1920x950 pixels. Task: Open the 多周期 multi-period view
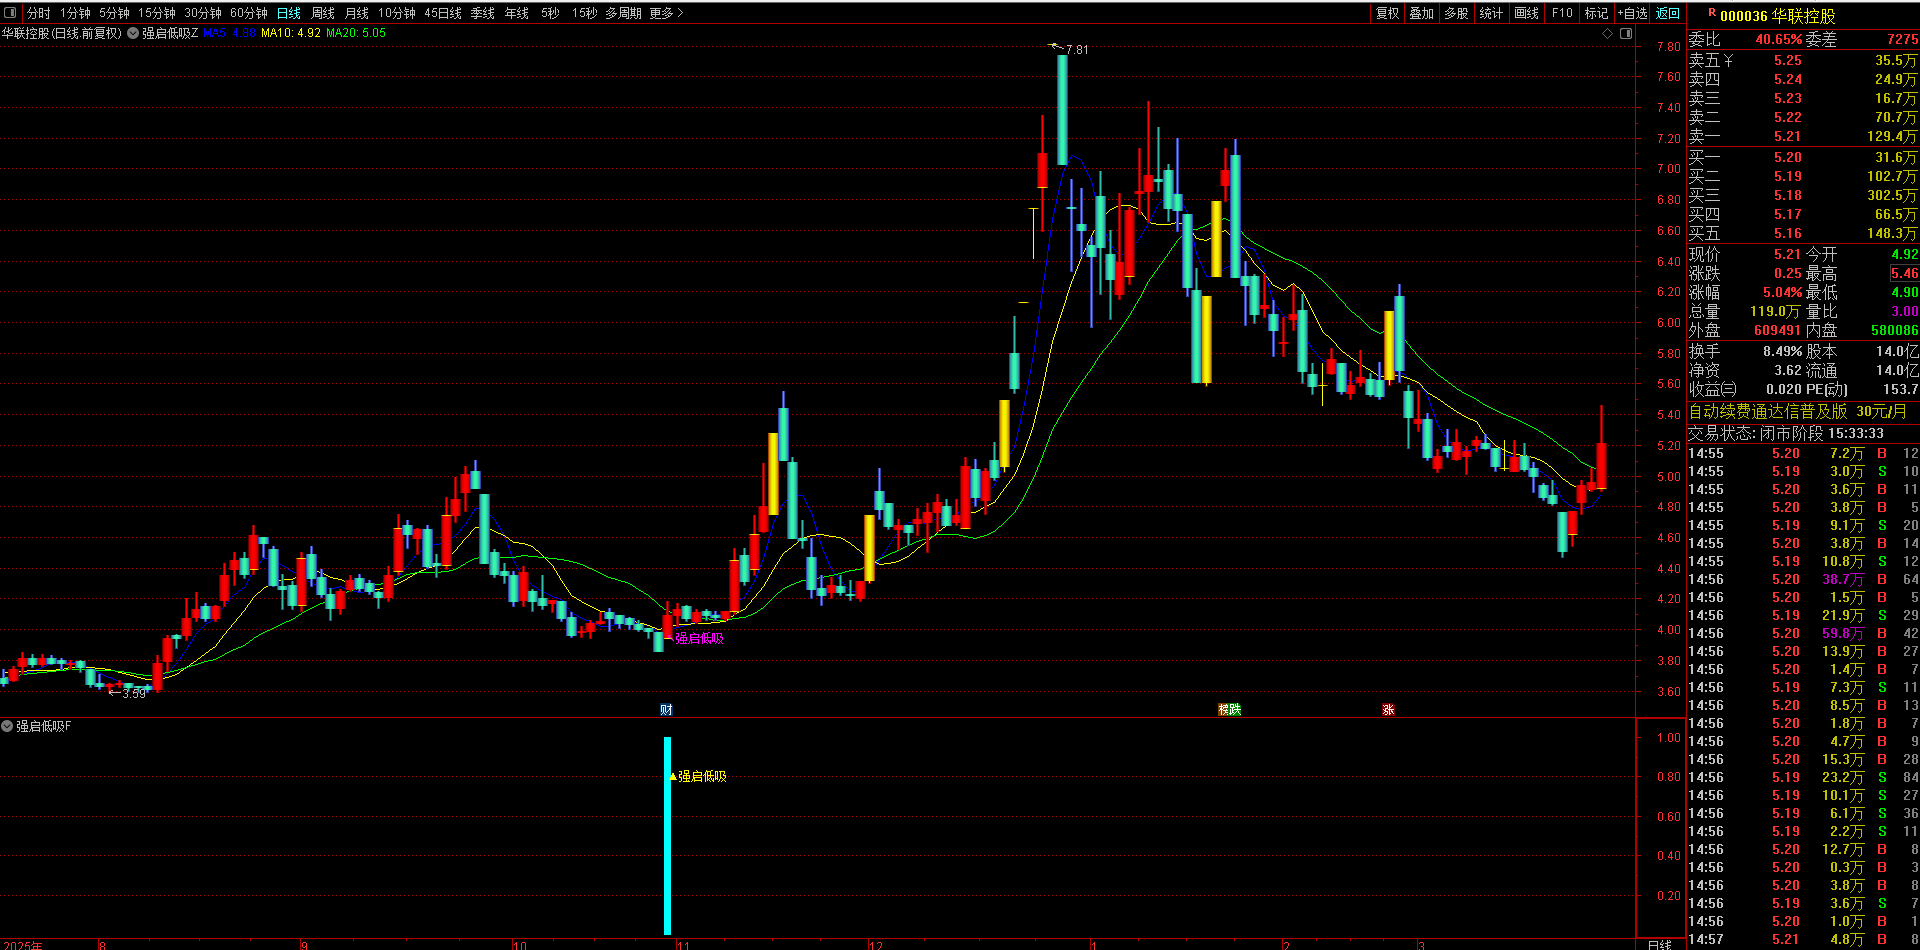click(623, 13)
